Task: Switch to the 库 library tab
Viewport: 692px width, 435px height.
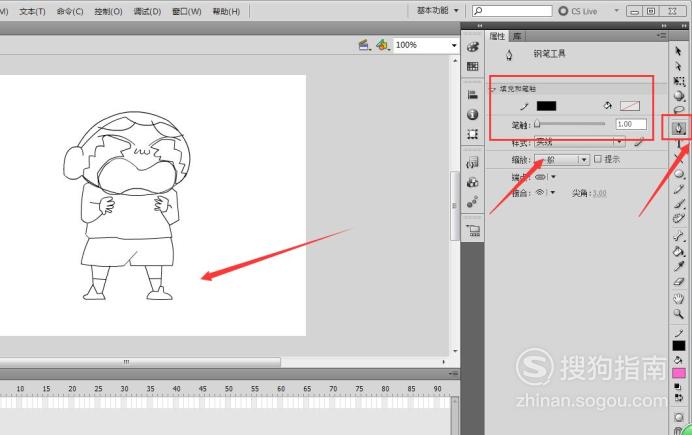Action: point(517,36)
